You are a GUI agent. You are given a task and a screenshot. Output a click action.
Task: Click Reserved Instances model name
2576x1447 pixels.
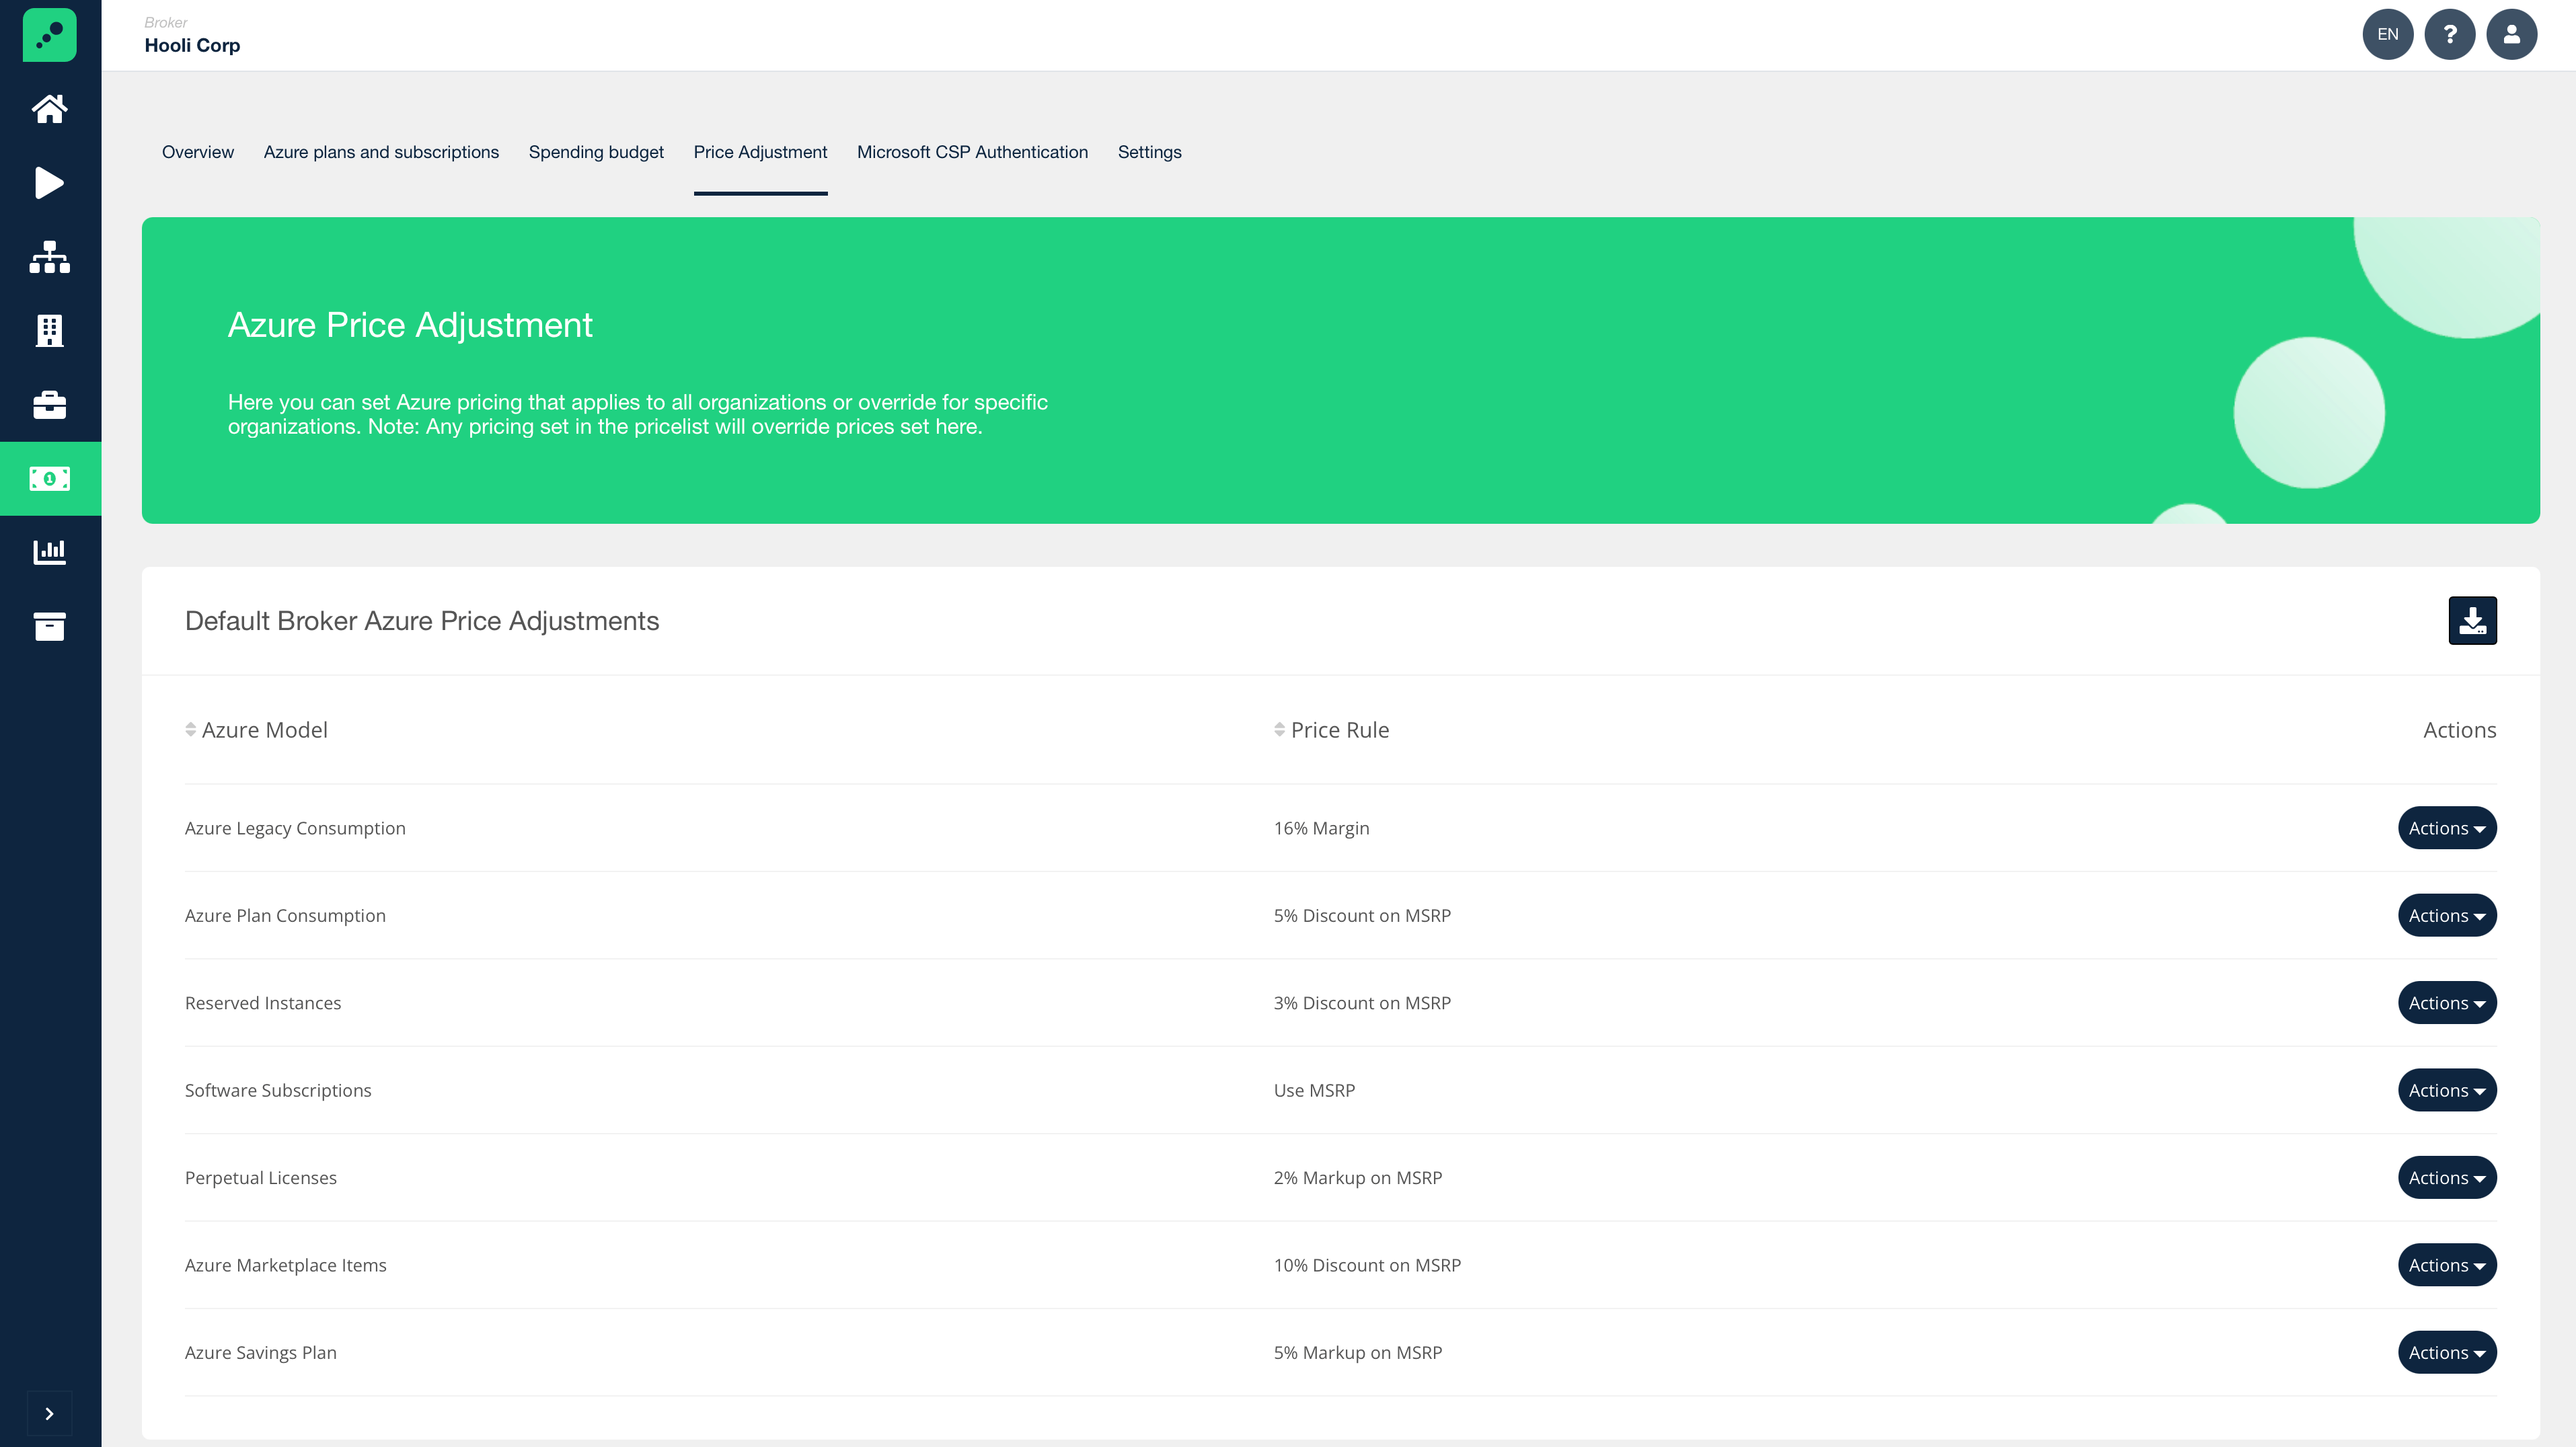pyautogui.click(x=263, y=1003)
